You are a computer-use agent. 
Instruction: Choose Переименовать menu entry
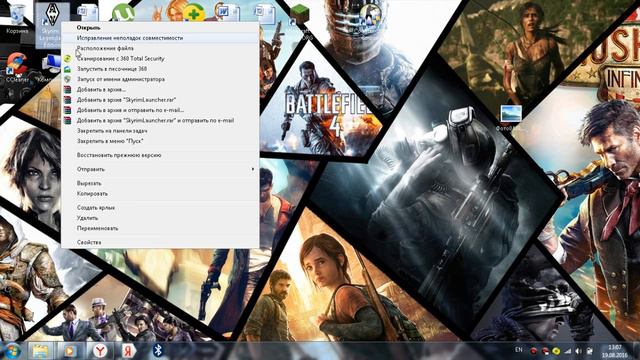pos(160,228)
